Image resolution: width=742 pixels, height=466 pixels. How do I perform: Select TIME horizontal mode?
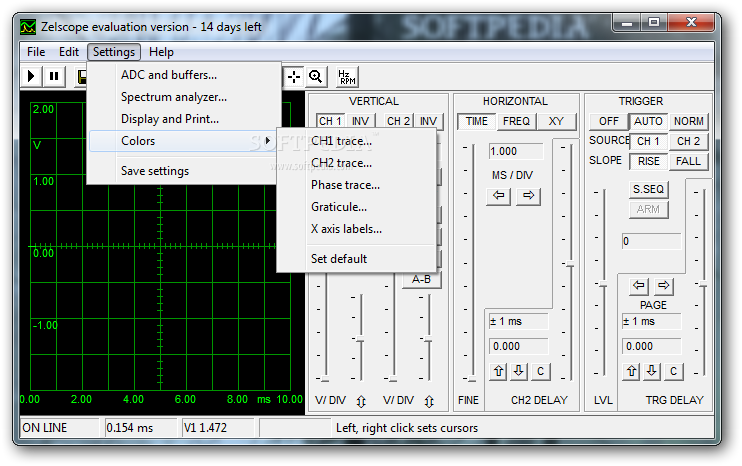(x=477, y=122)
